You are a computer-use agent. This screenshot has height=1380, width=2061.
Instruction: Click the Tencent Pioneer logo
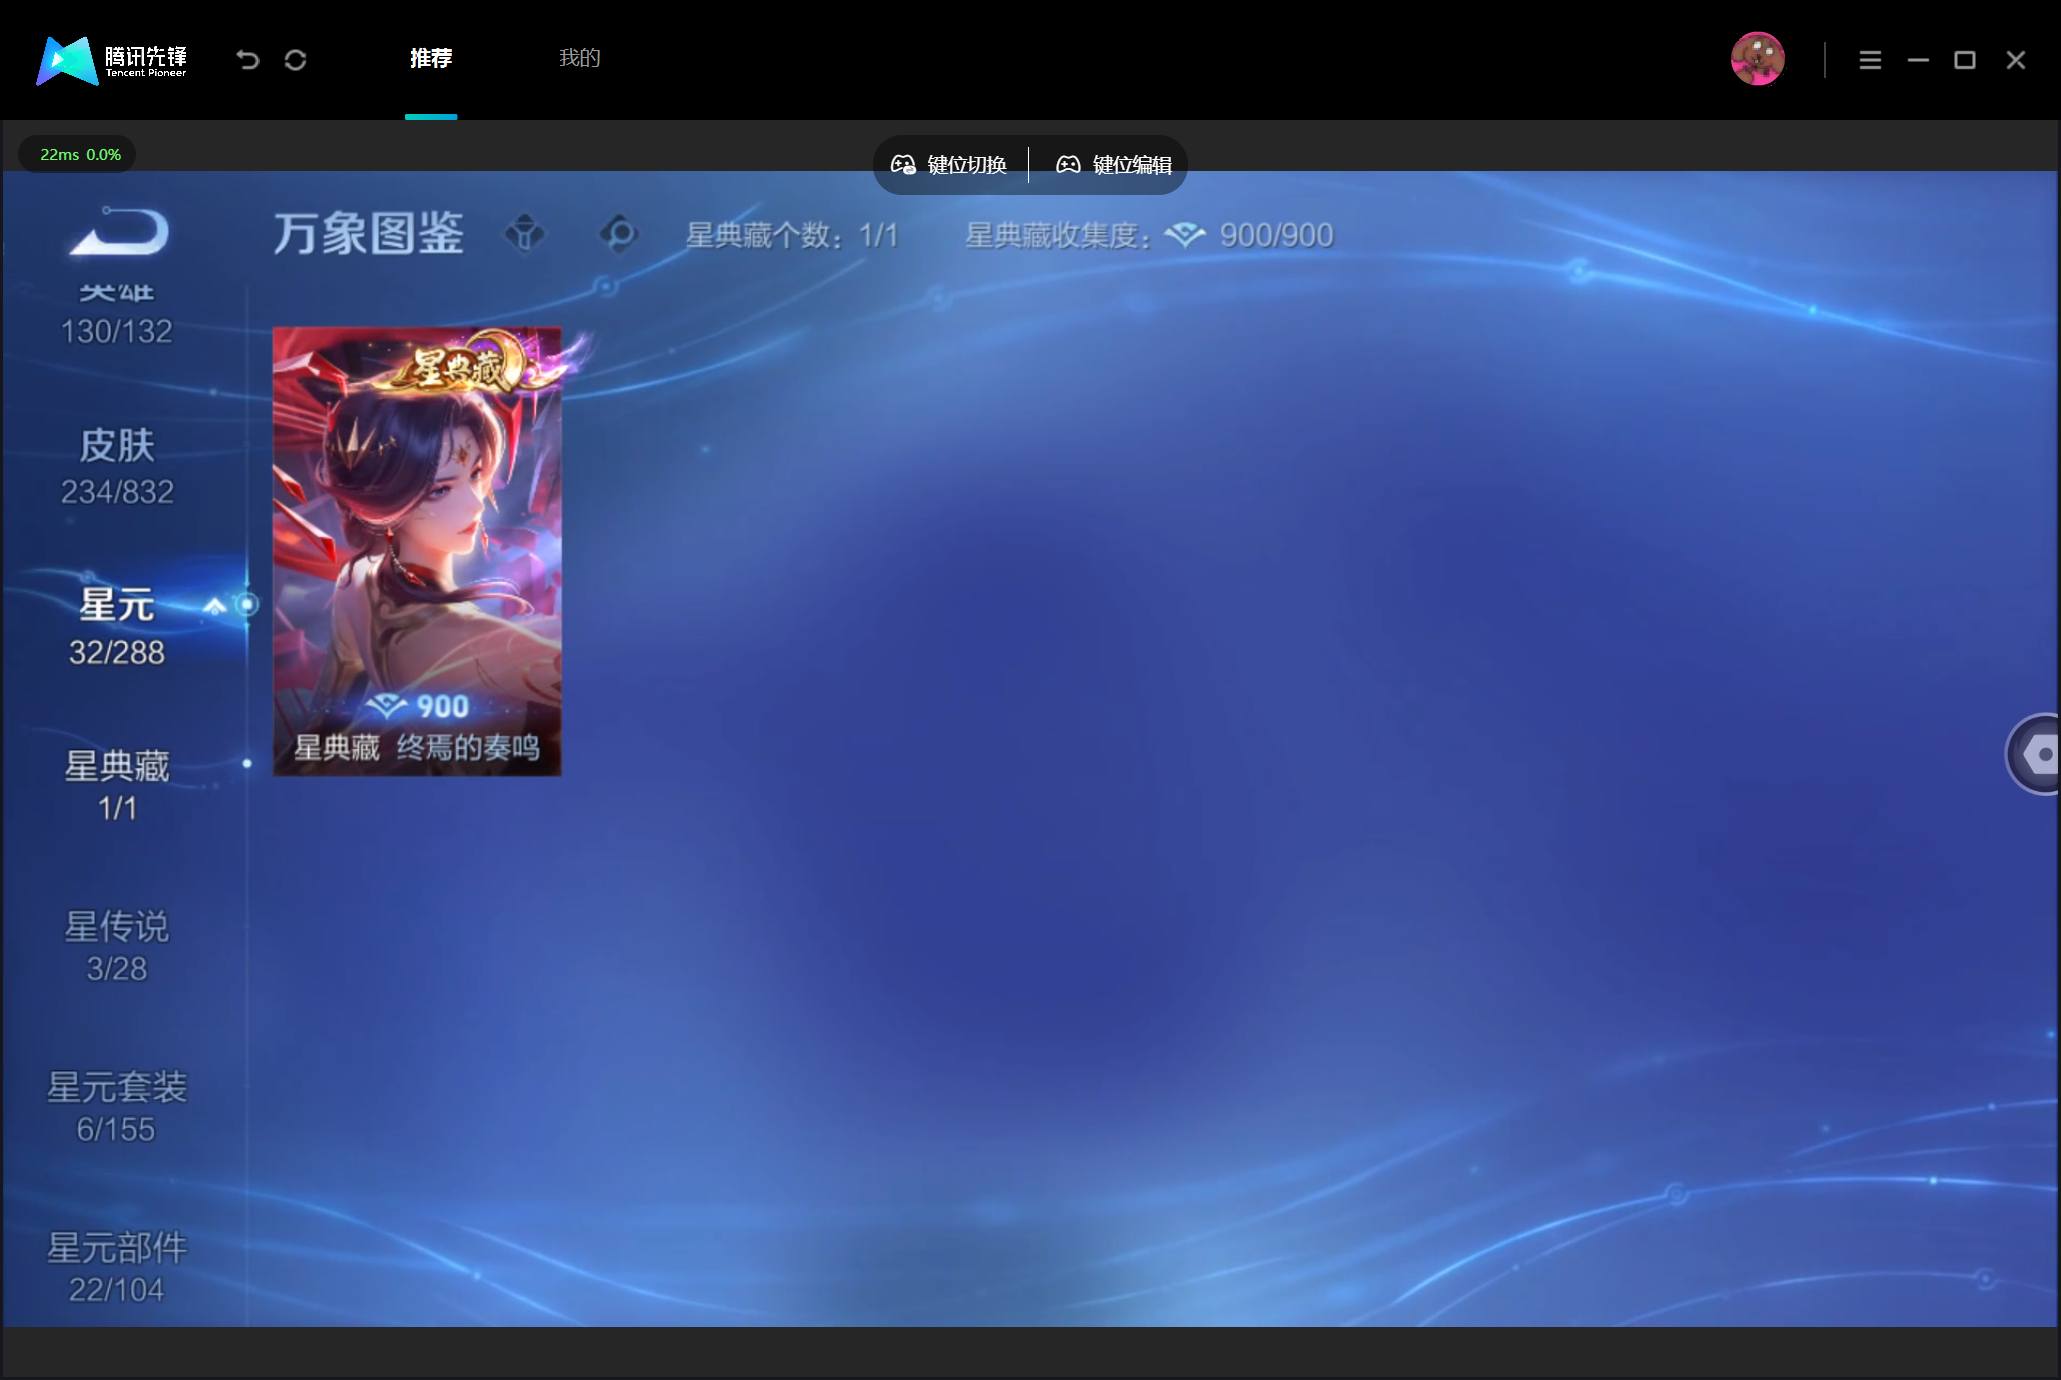[x=112, y=60]
